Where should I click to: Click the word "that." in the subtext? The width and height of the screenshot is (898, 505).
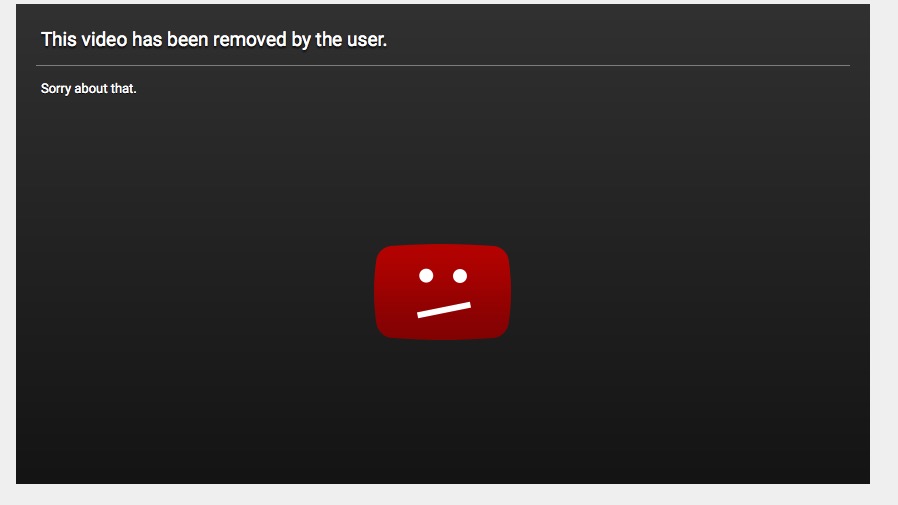click(123, 89)
